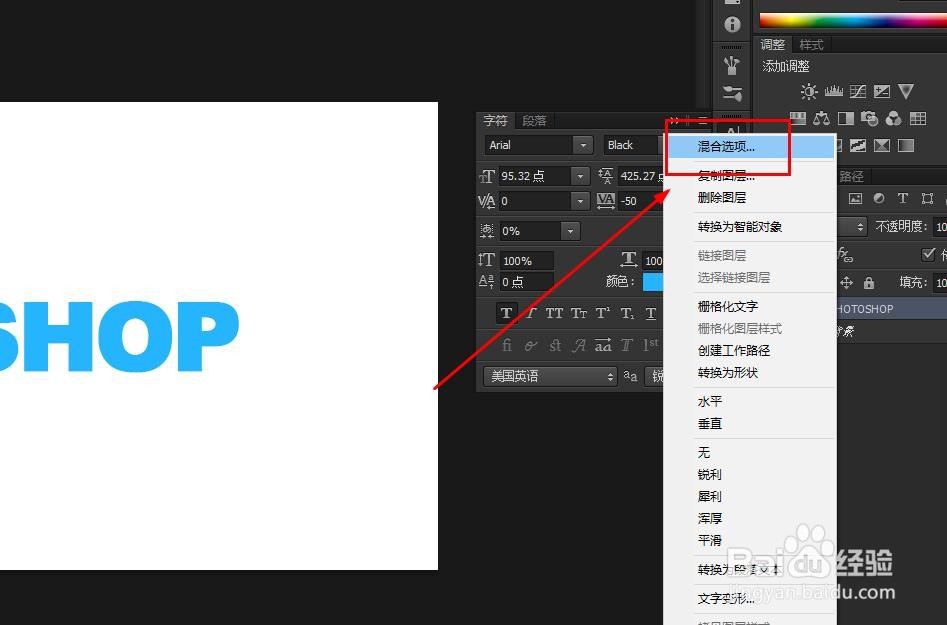Filter layers by the Type layer icon

point(903,198)
